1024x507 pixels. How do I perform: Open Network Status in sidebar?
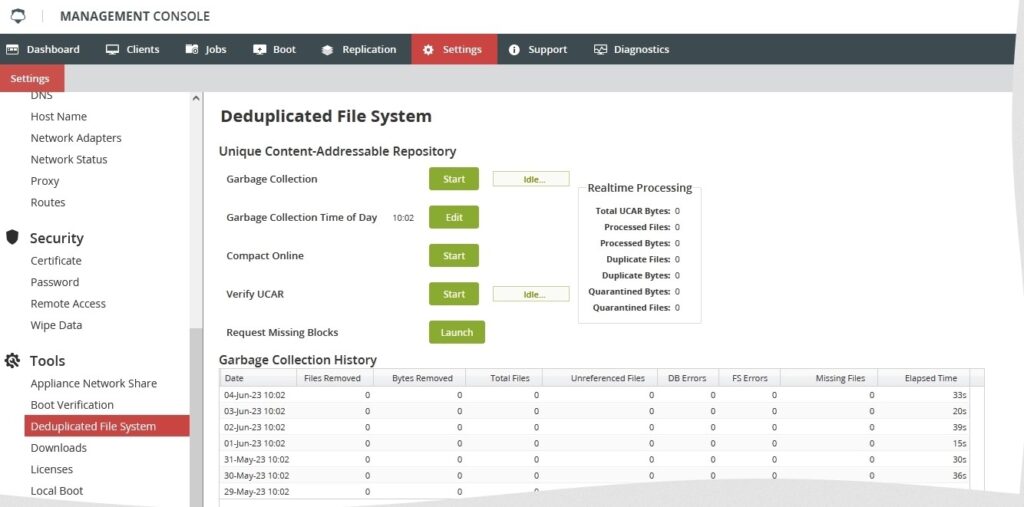tap(69, 159)
